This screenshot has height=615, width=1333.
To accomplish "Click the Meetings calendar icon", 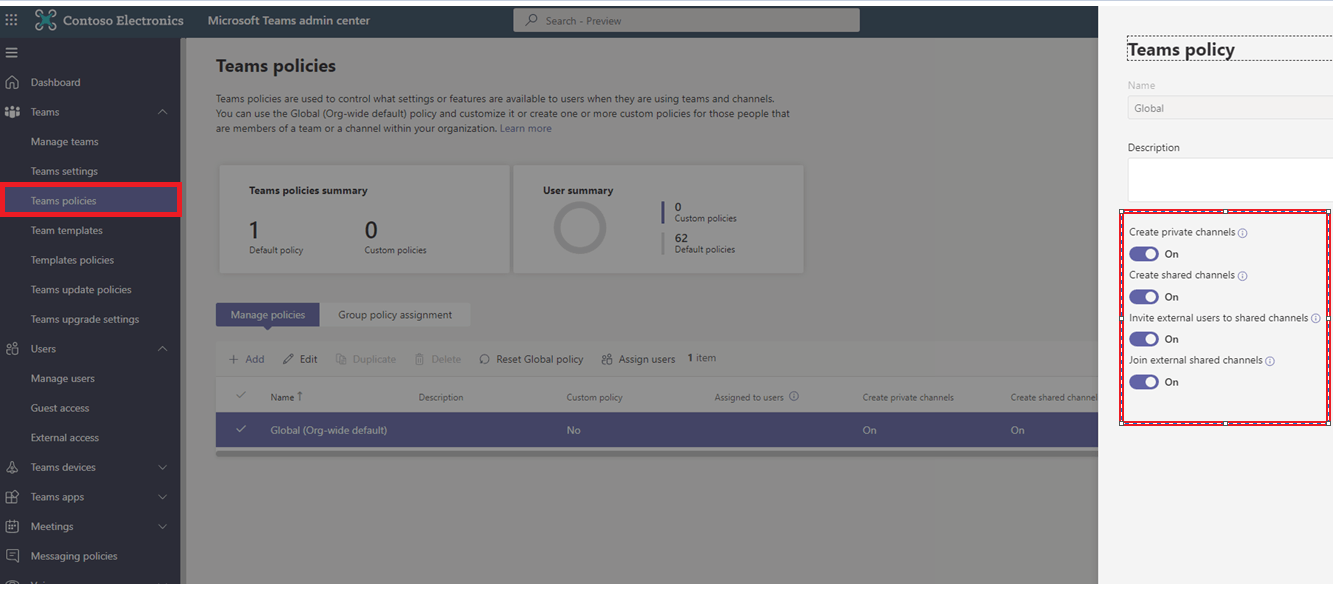I will 12,526.
